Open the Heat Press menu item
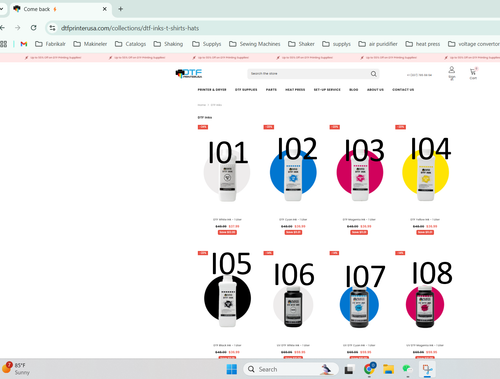This screenshot has height=379, width=500. point(295,90)
